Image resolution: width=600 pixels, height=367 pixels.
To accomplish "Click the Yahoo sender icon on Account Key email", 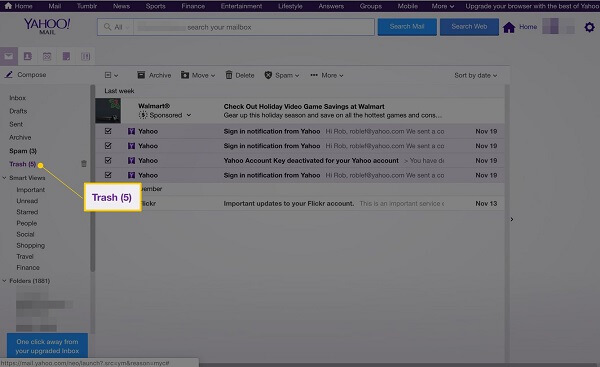I will pos(131,160).
